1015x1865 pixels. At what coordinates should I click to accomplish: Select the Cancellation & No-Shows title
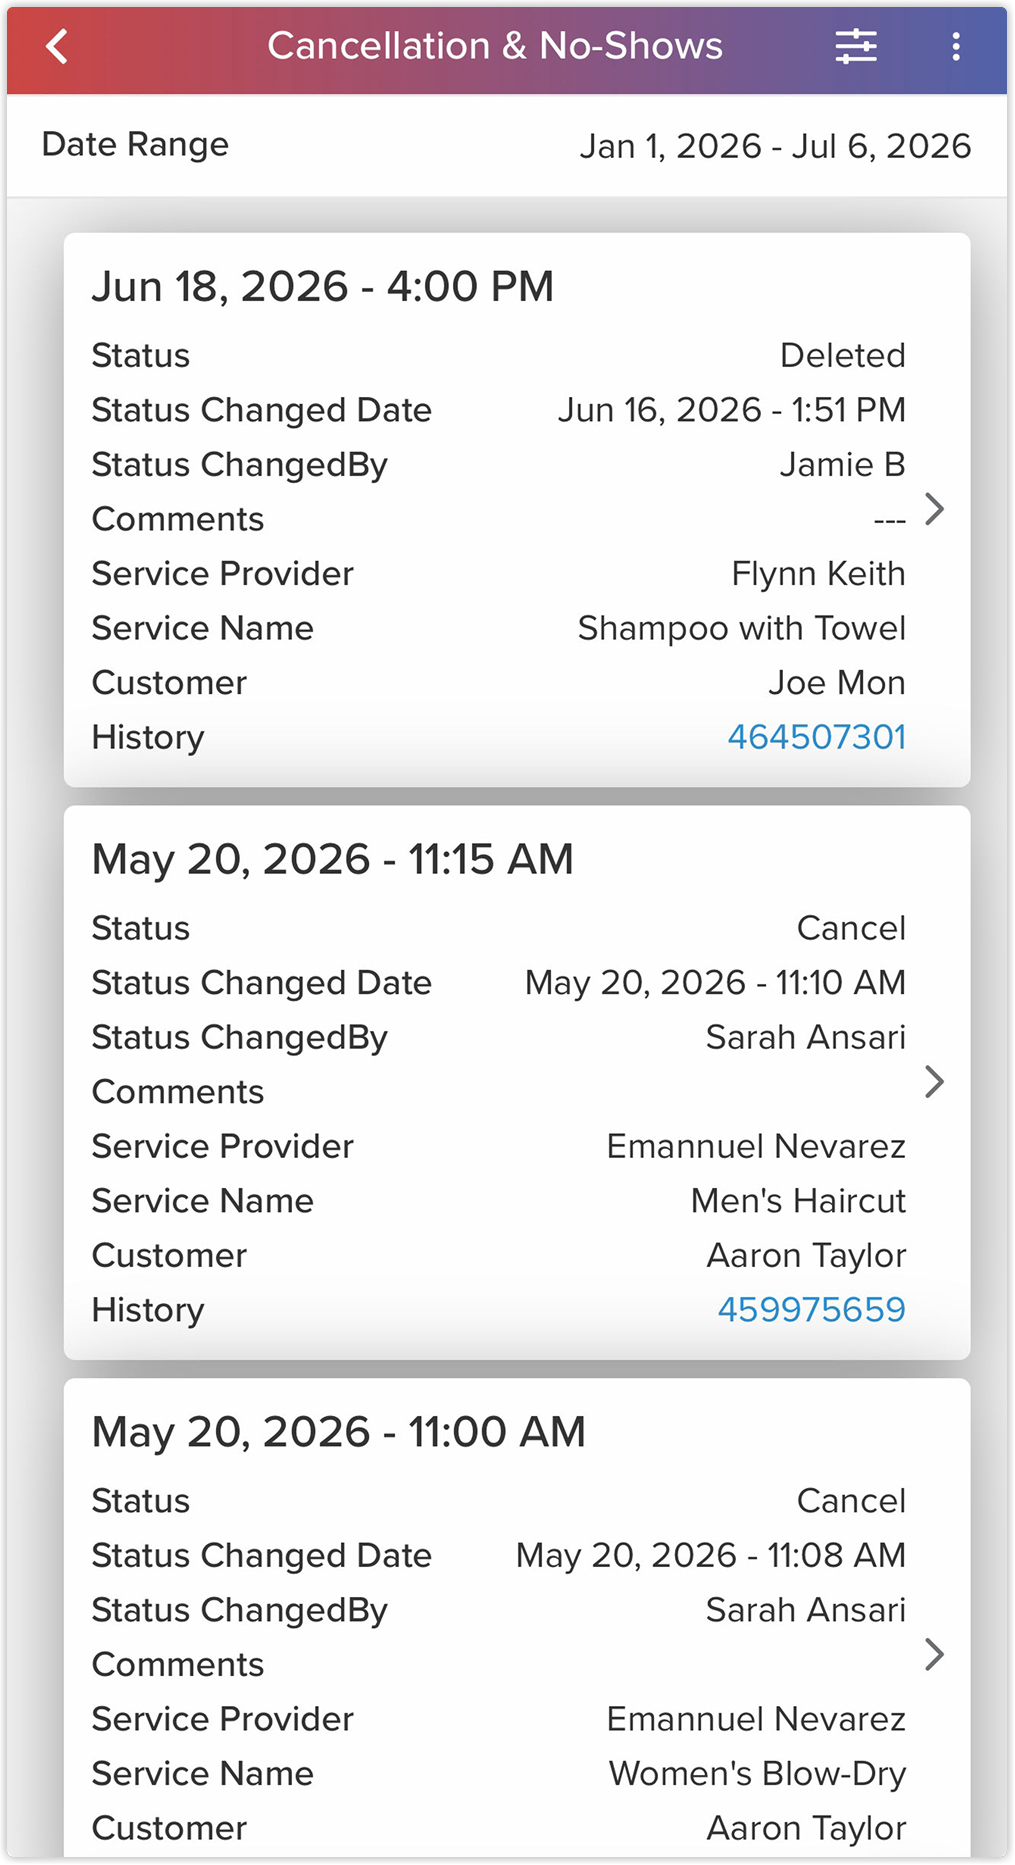coord(495,46)
